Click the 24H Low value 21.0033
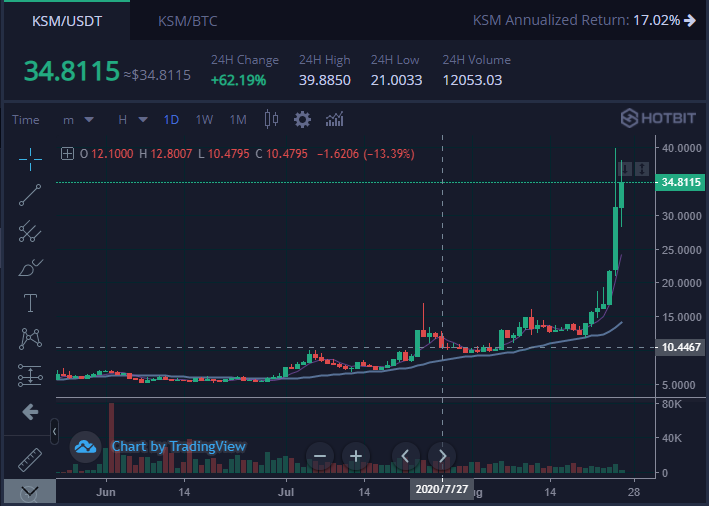The image size is (709, 506). point(397,80)
